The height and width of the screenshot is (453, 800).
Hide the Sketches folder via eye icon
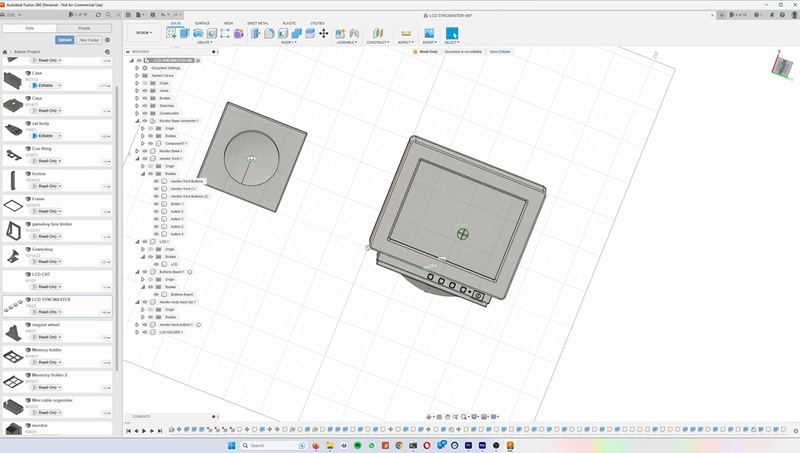pyautogui.click(x=144, y=105)
